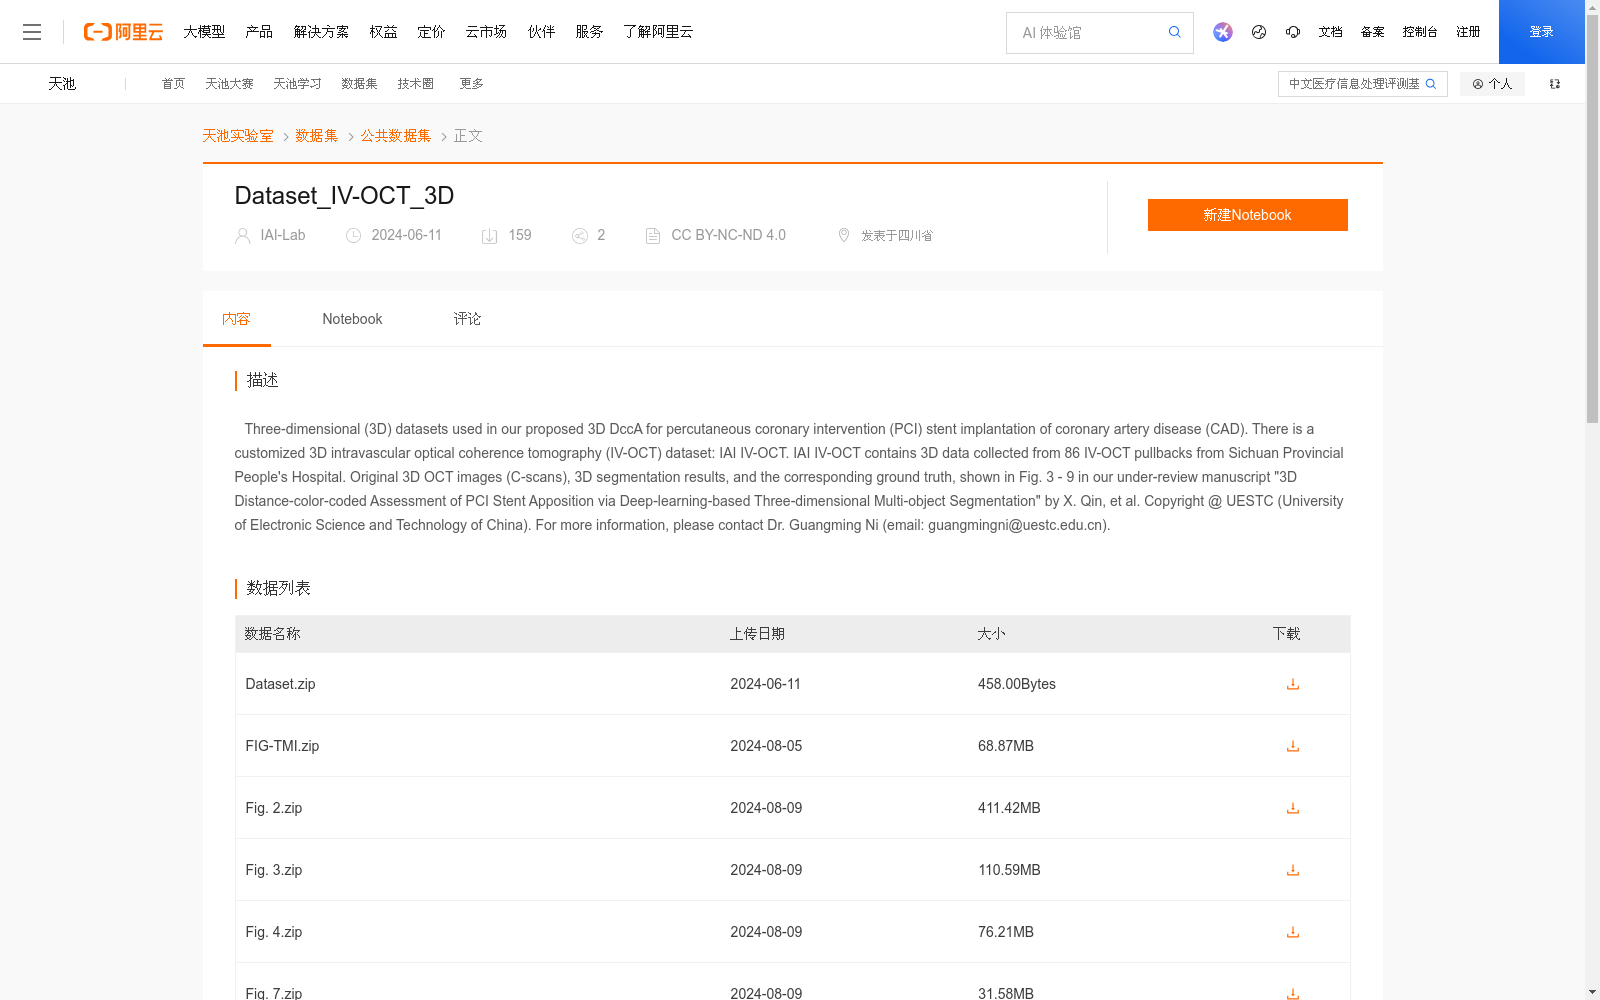1600x1000 pixels.
Task: Switch to the 评论 comments tab
Action: click(x=467, y=319)
